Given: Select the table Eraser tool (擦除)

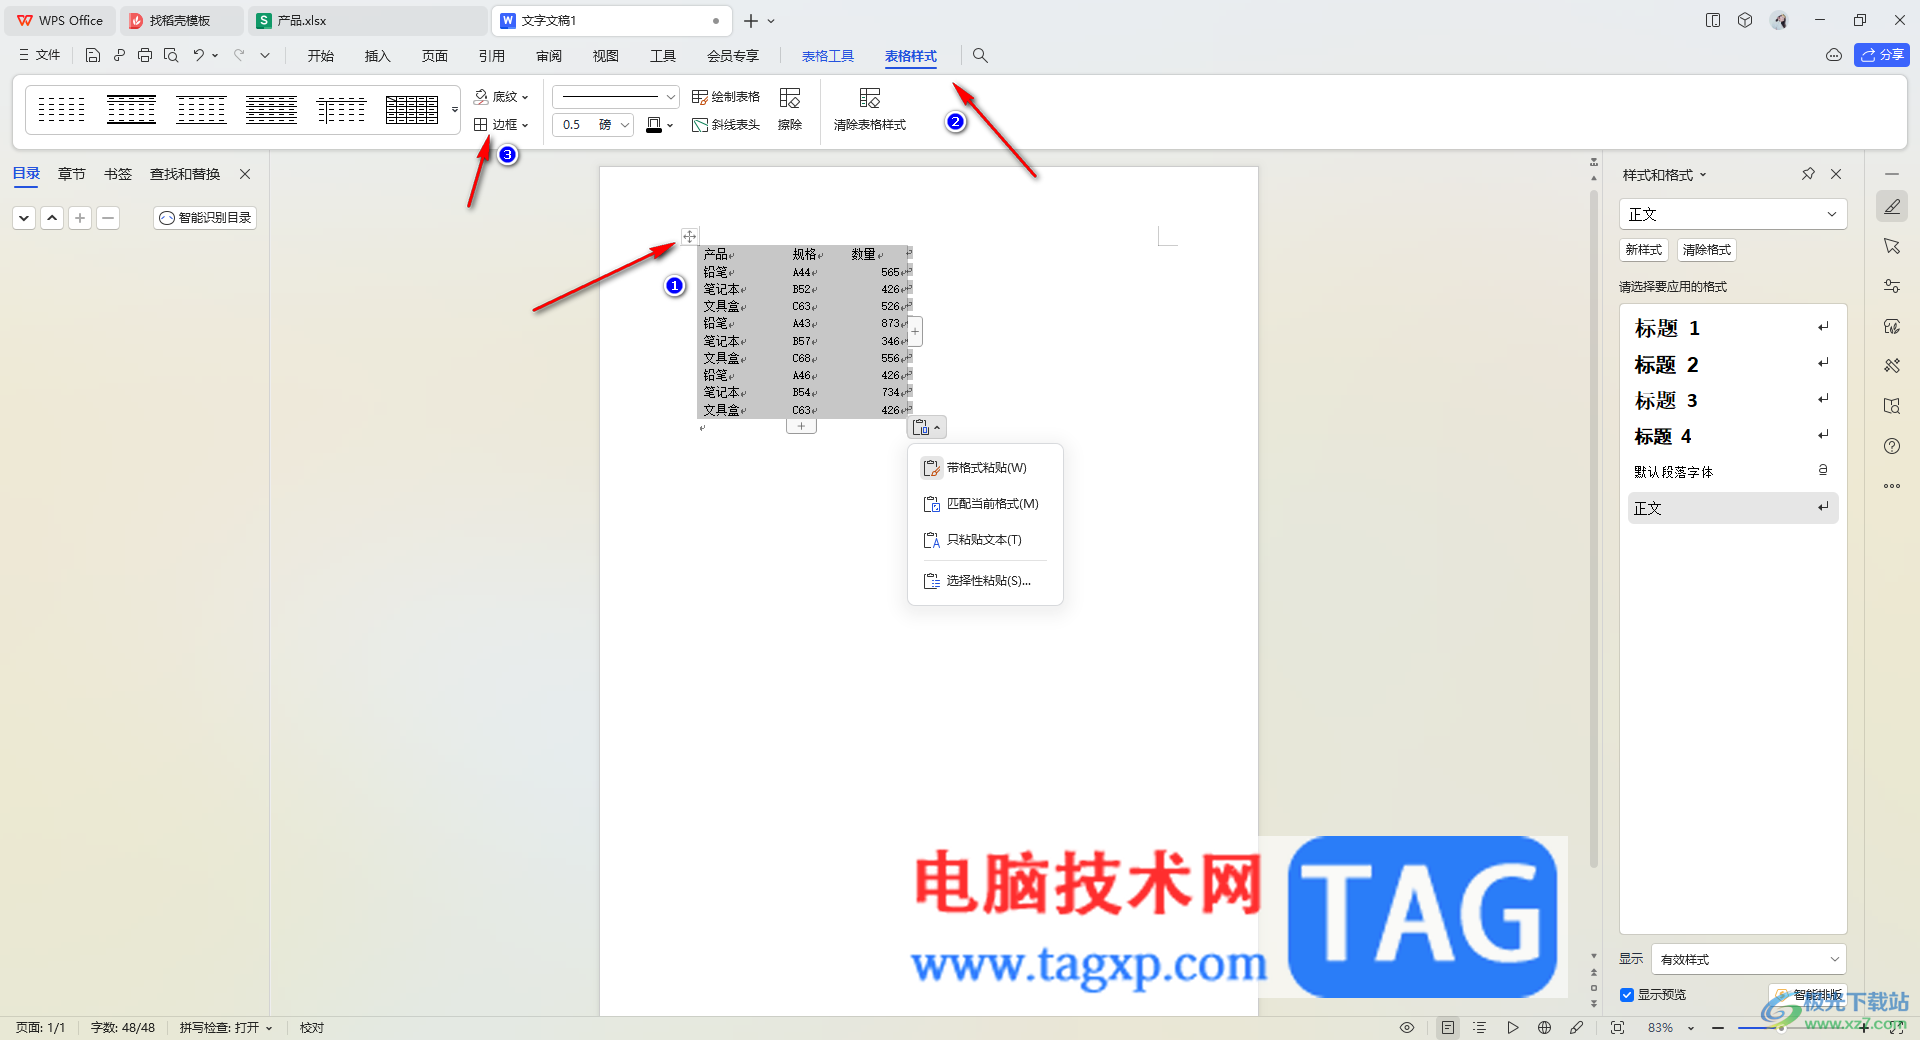Looking at the screenshot, I should pos(790,110).
